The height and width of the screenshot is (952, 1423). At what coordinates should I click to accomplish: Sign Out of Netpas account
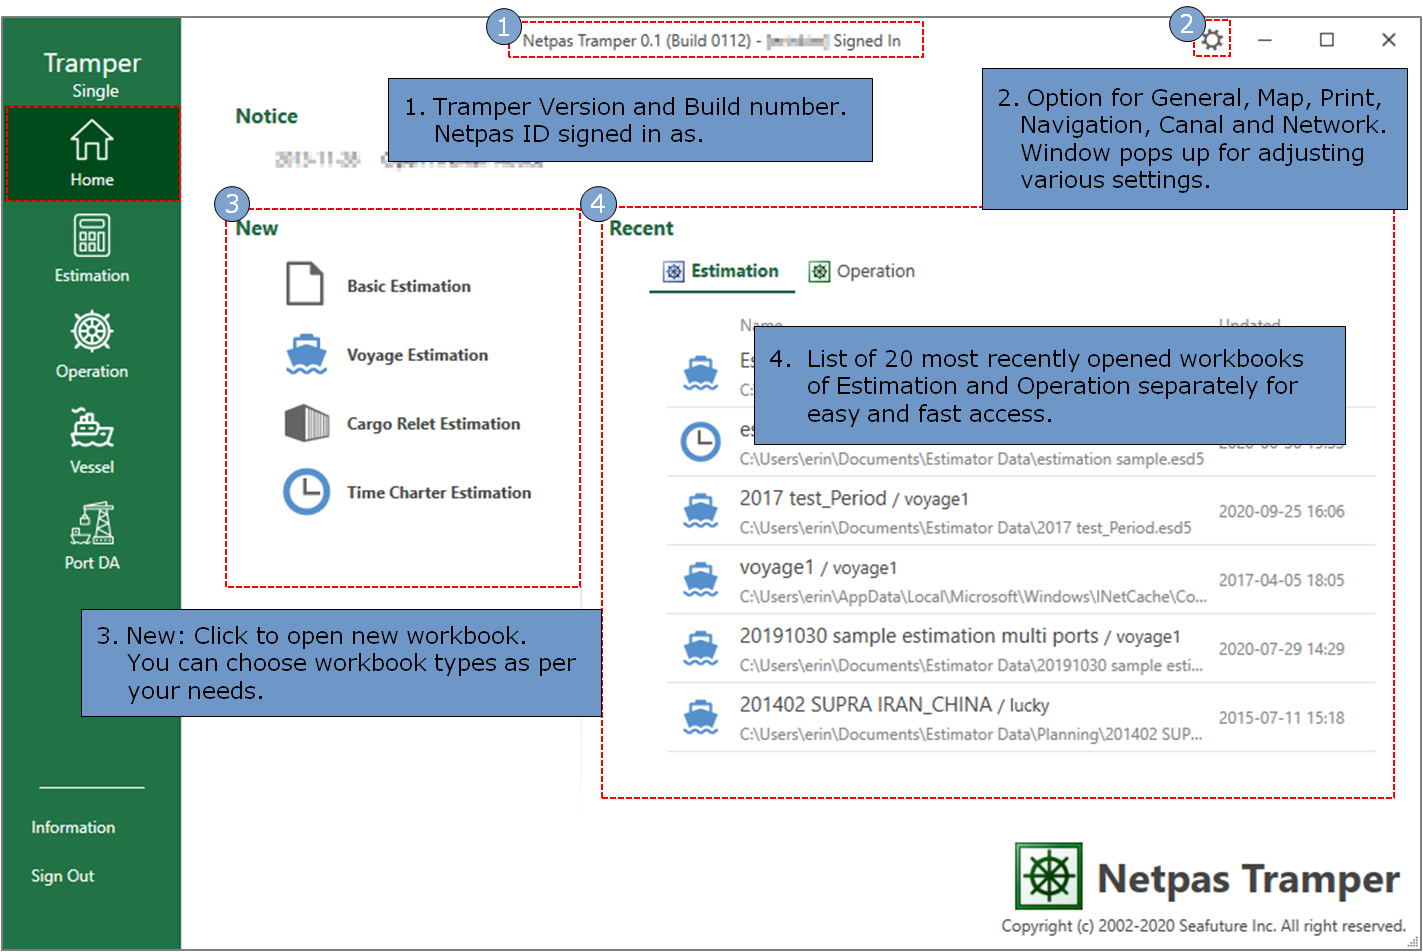coord(63,876)
